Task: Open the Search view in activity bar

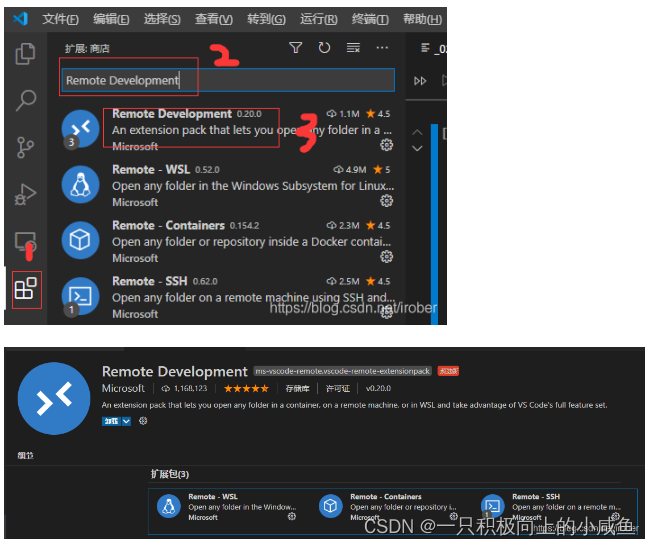Action: point(26,100)
